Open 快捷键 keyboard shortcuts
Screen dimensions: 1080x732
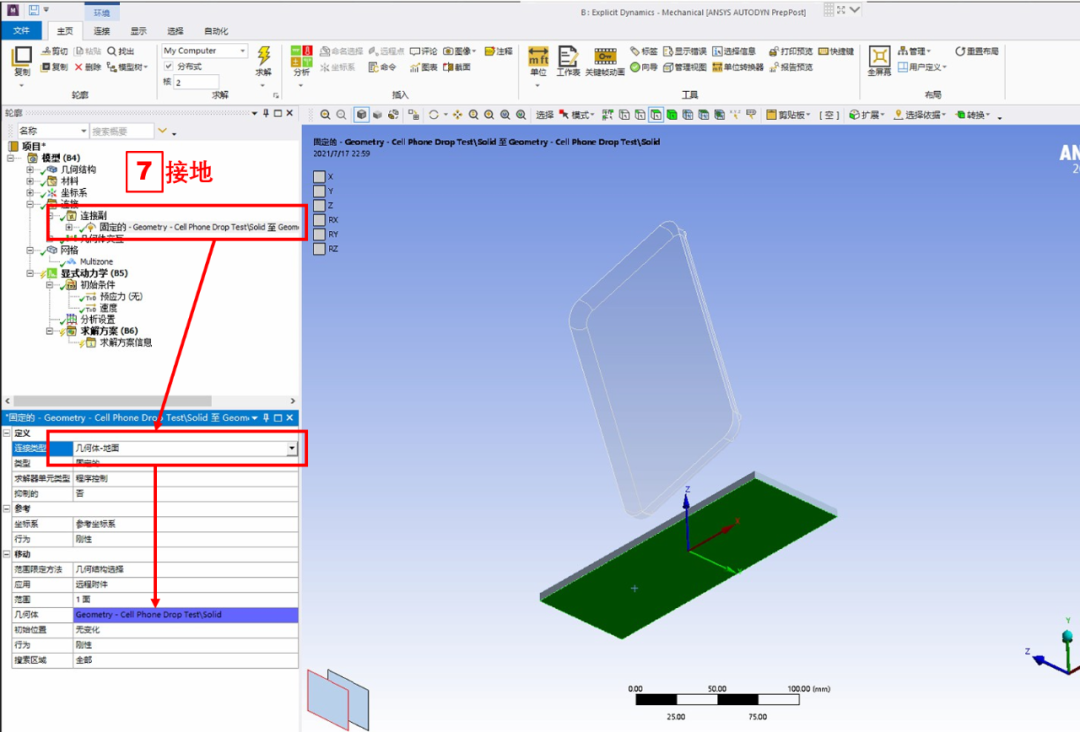(836, 51)
